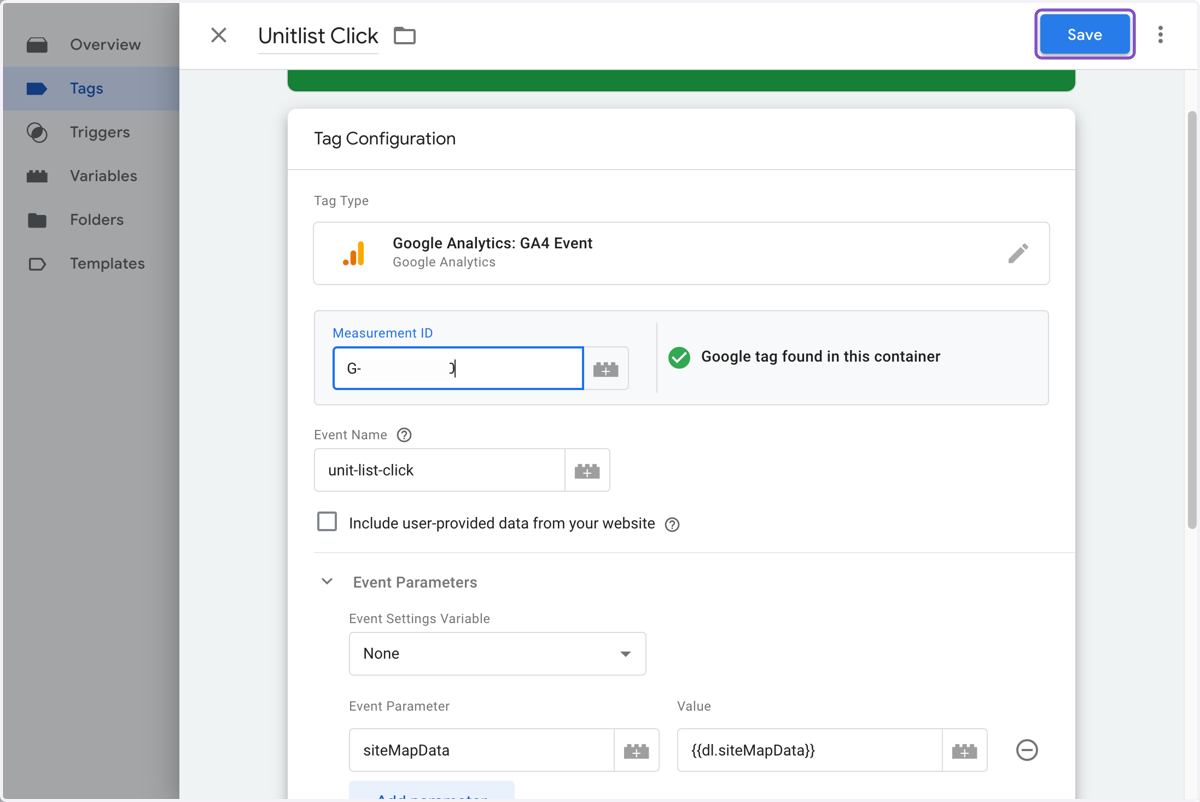Open Overview in the sidebar
The image size is (1200, 802).
(105, 44)
